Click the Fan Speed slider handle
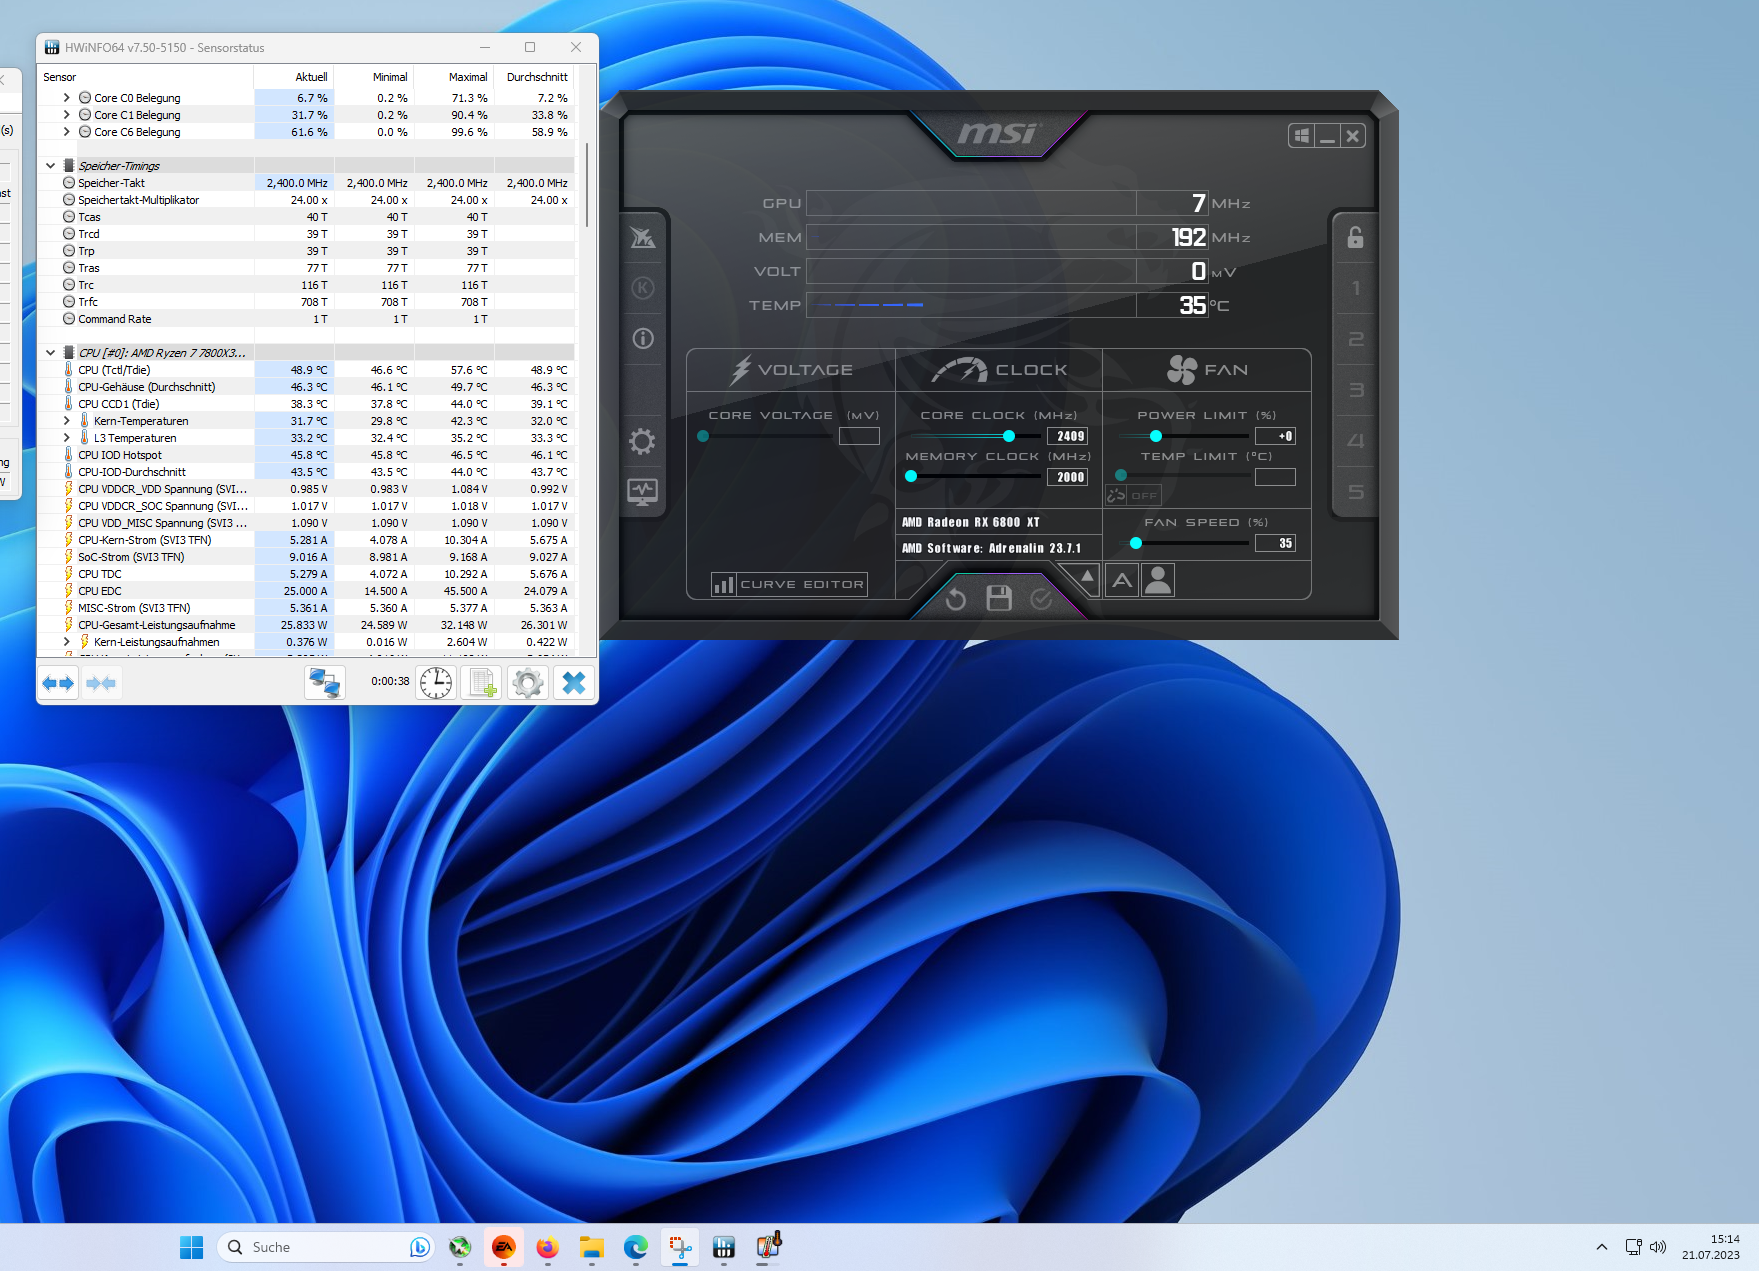The height and width of the screenshot is (1271, 1759). (x=1136, y=543)
